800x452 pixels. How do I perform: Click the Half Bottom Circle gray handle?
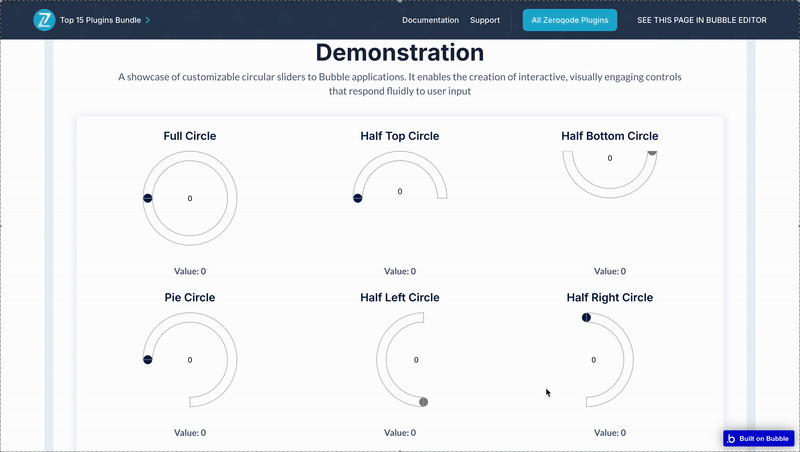coord(652,152)
